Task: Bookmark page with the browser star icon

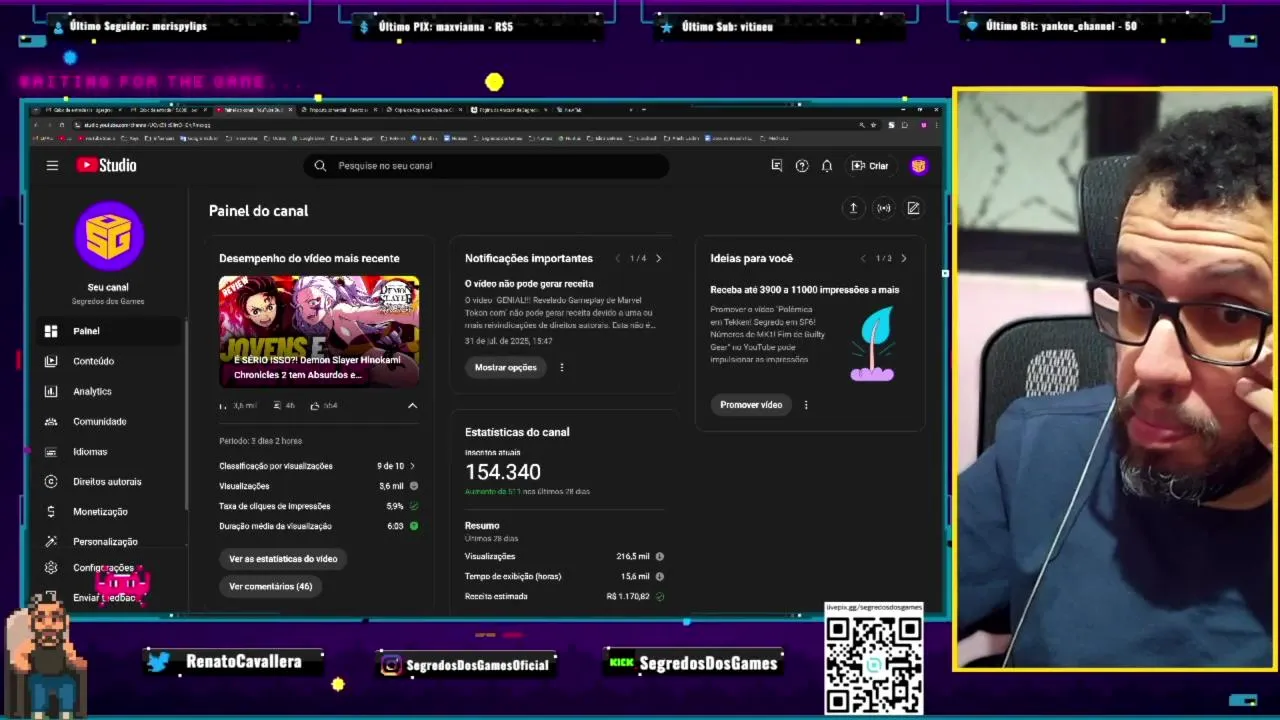Action: 873,125
